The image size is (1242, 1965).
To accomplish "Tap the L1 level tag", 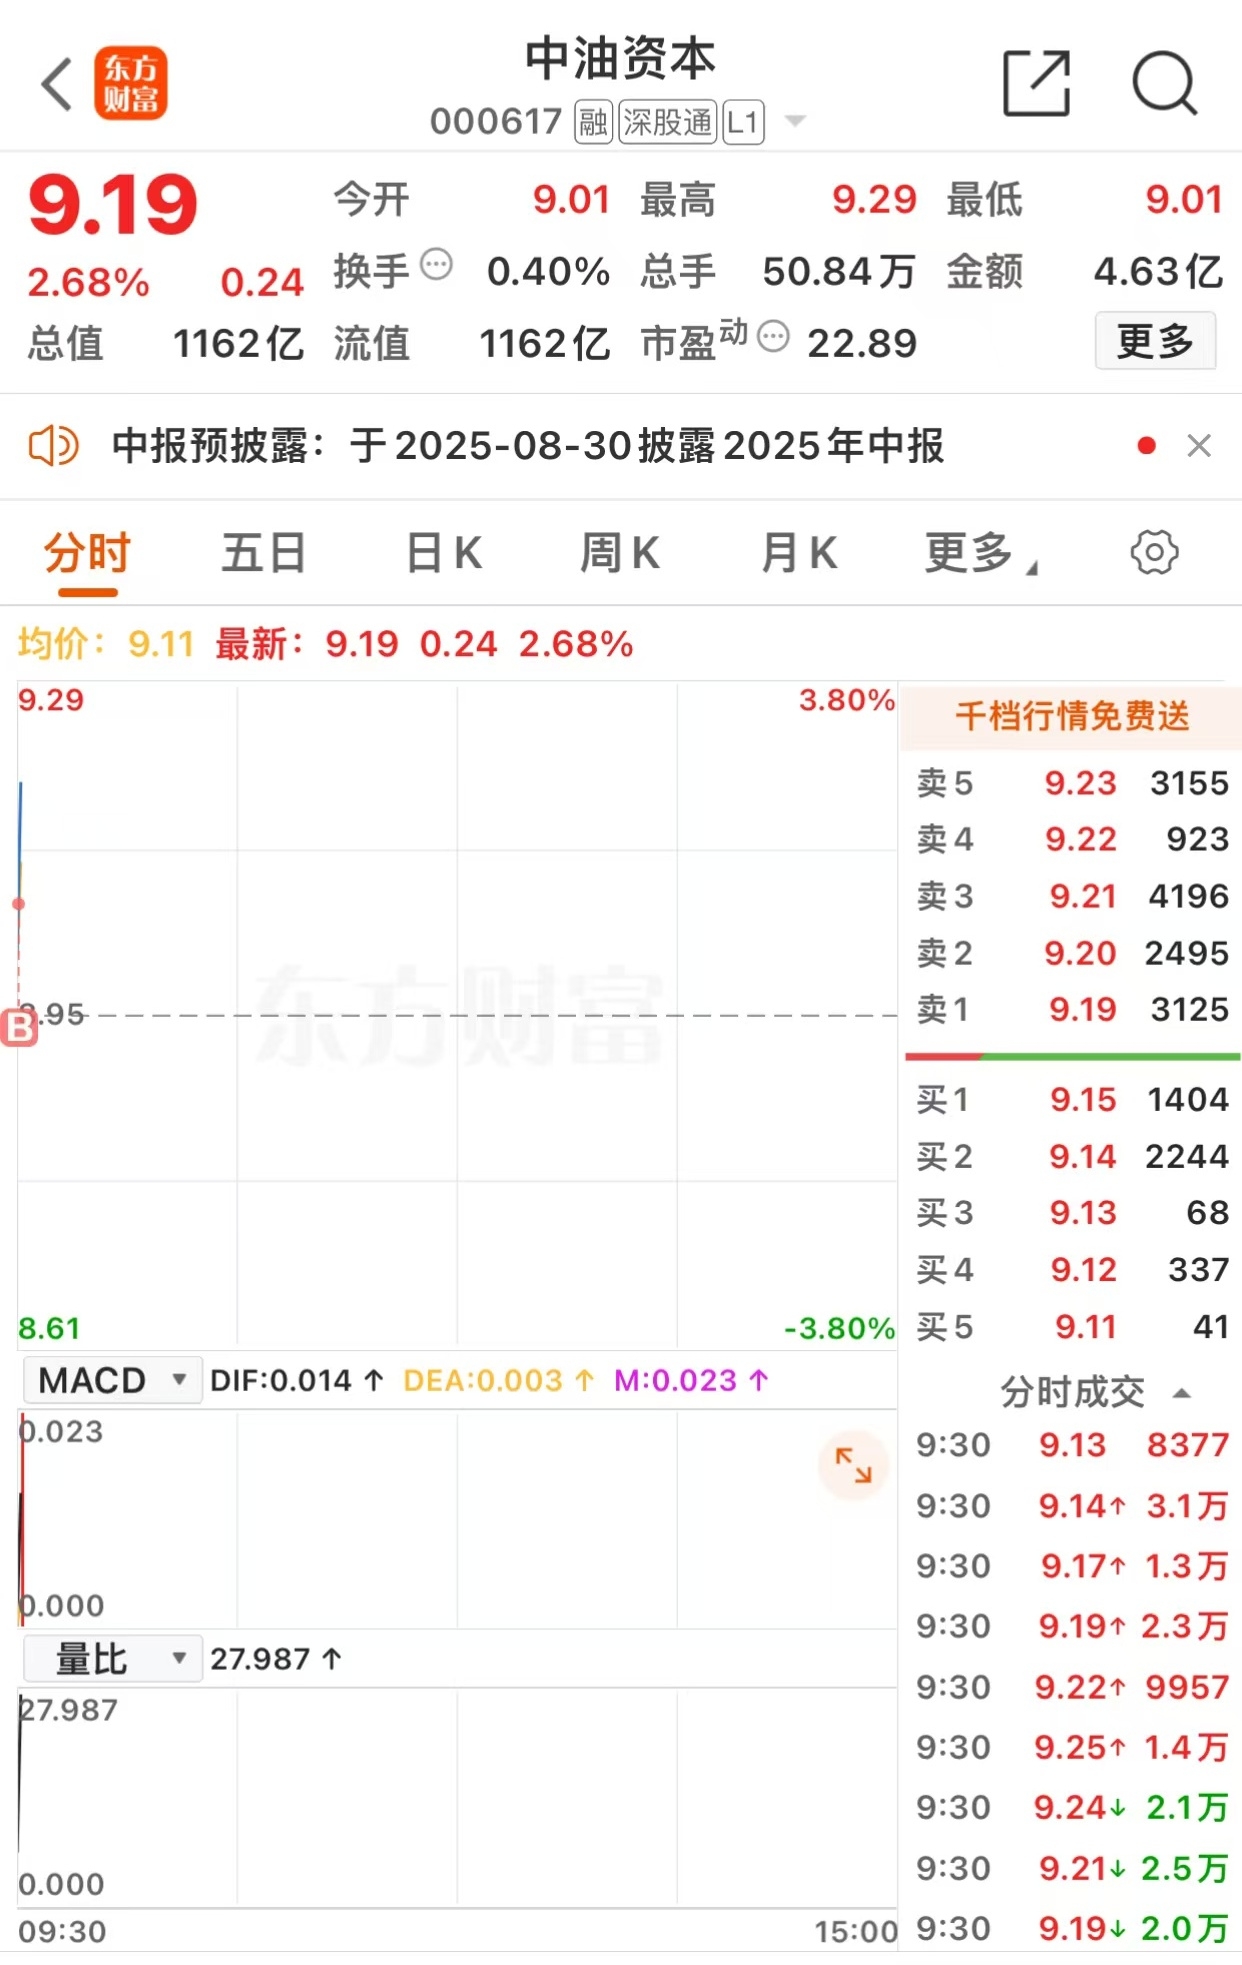I will pyautogui.click(x=743, y=122).
